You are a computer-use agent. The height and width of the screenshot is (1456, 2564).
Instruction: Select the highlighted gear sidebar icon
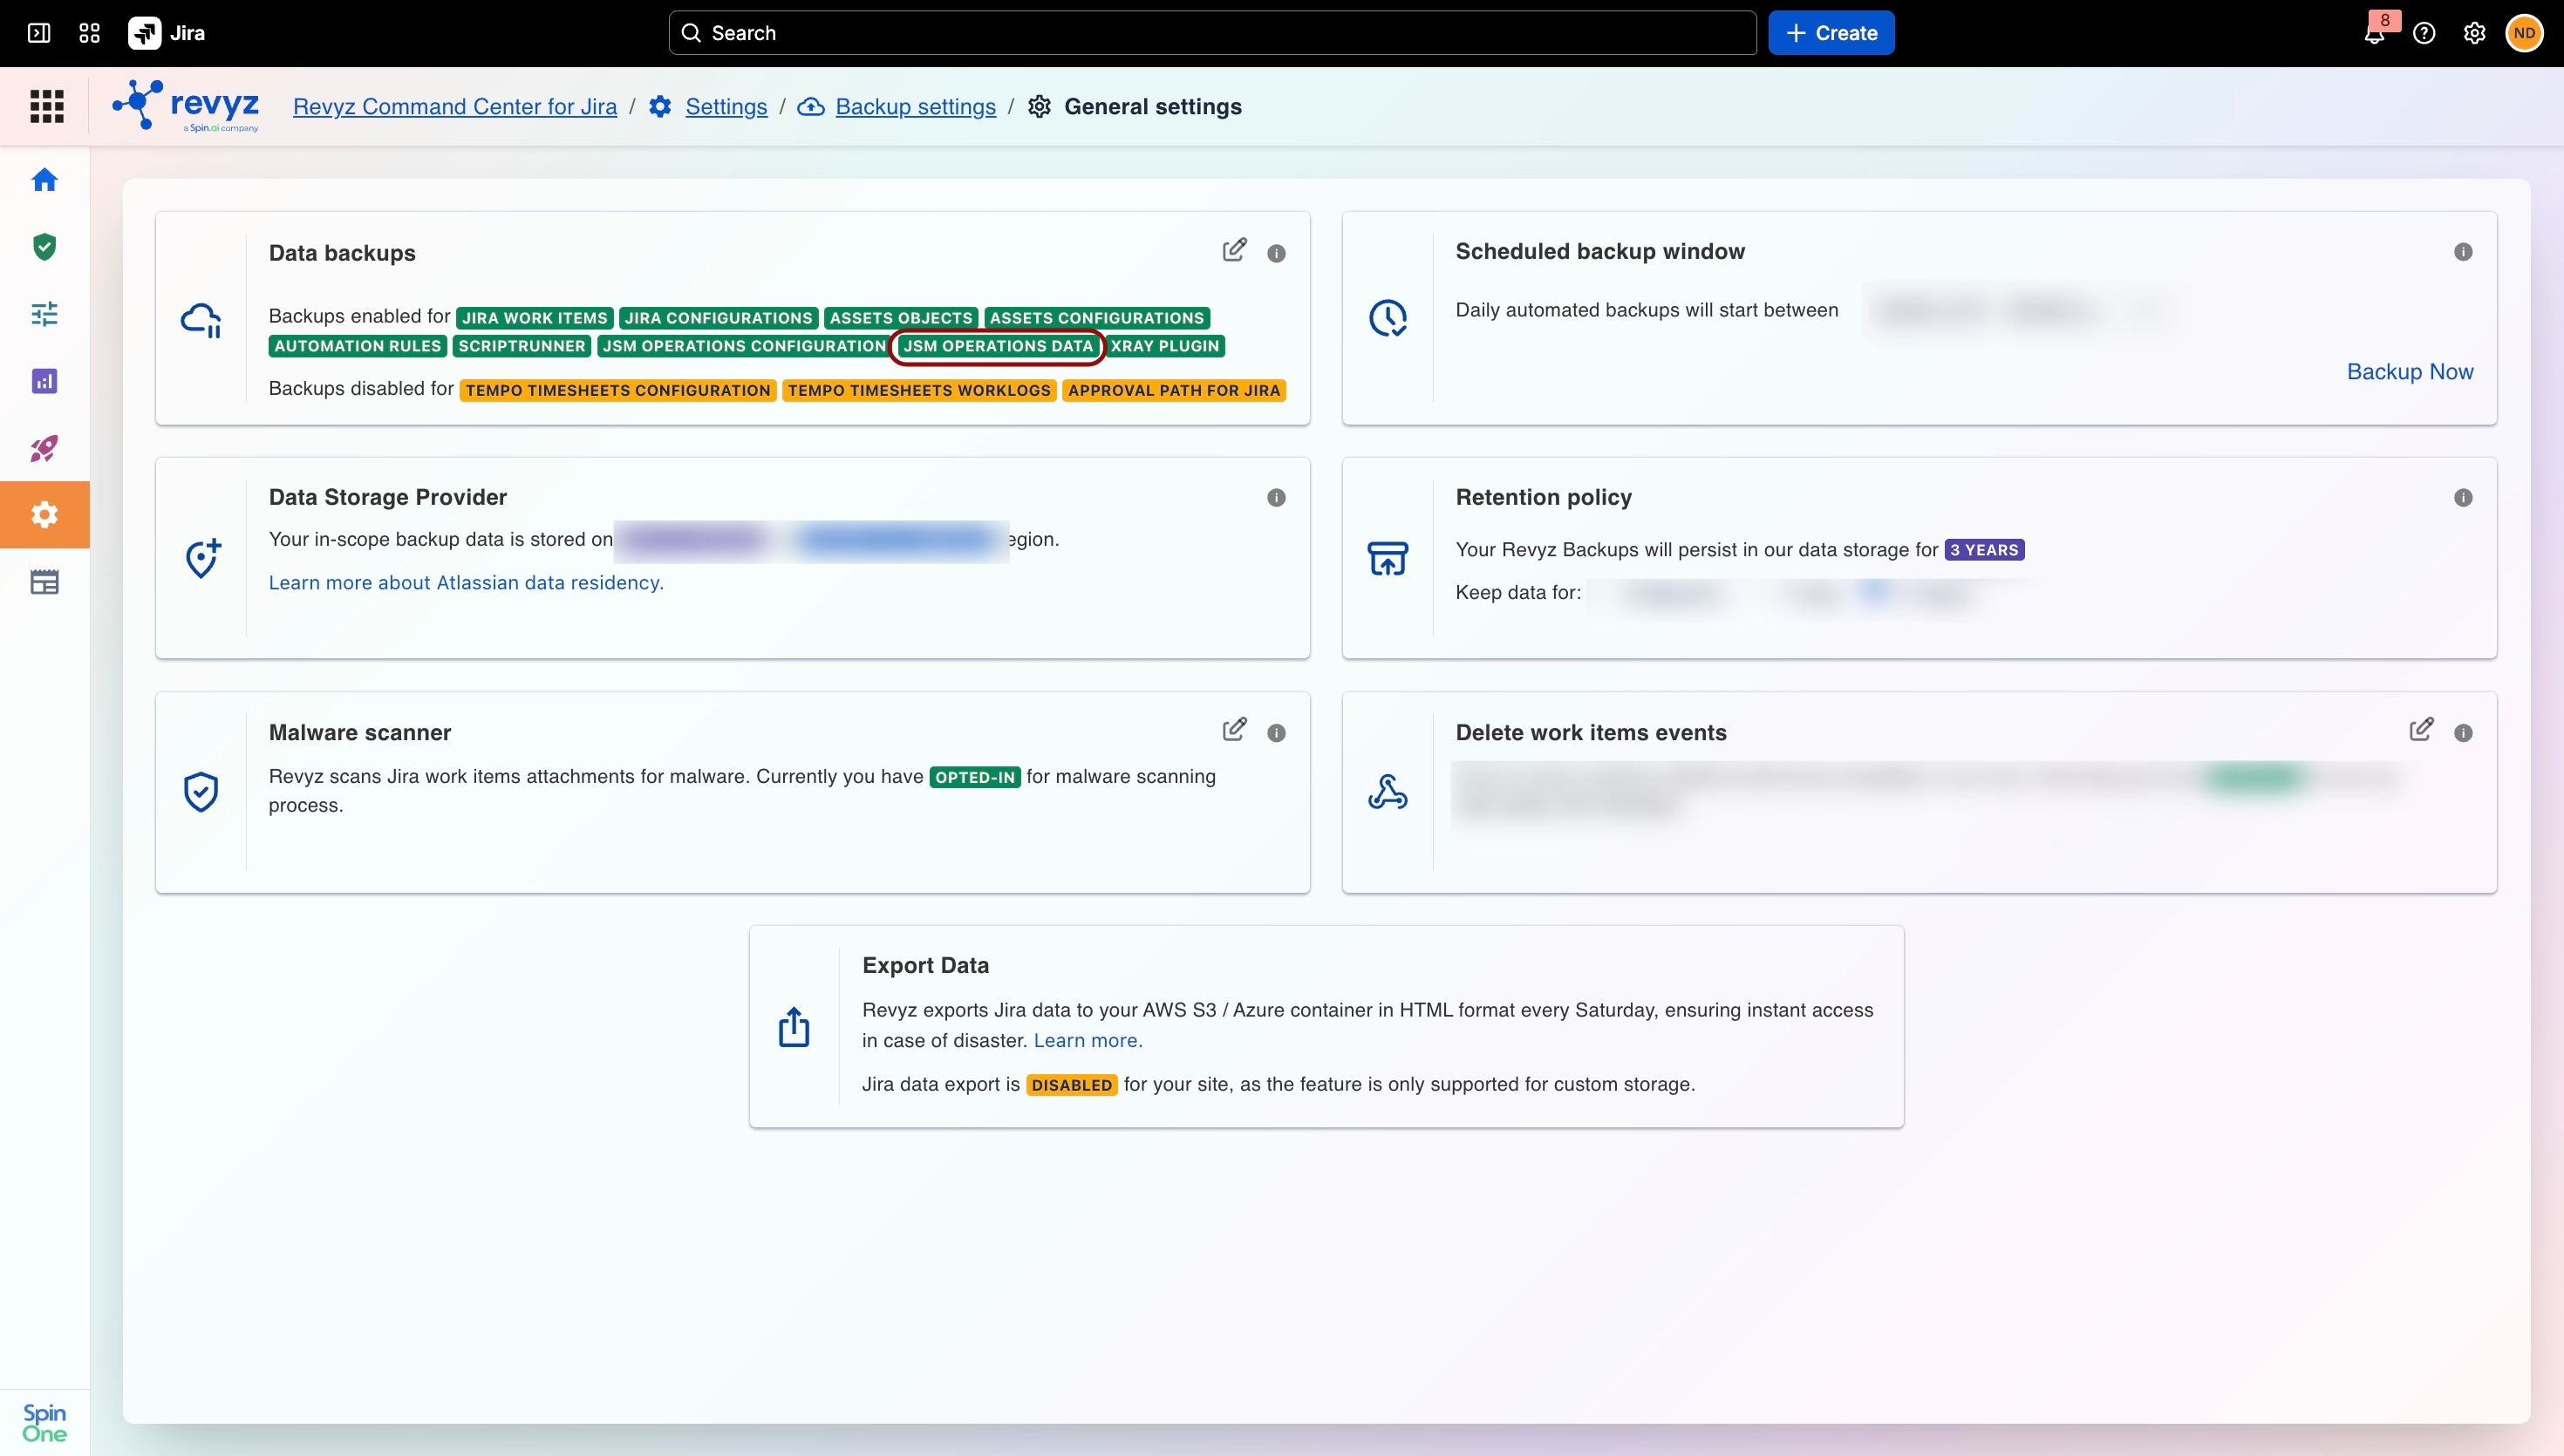(x=44, y=515)
